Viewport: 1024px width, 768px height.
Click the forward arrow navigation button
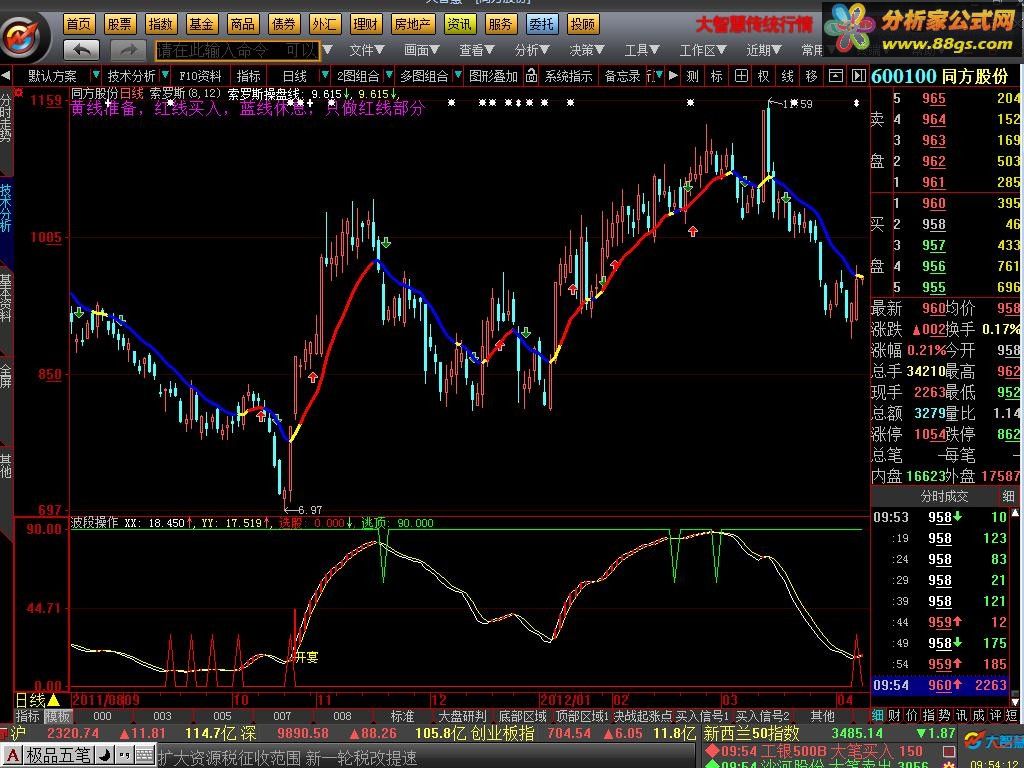(x=129, y=50)
